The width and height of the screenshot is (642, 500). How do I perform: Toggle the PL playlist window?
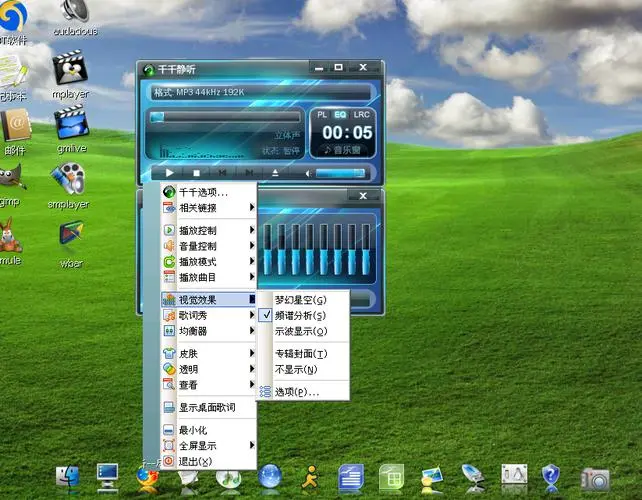coord(323,115)
